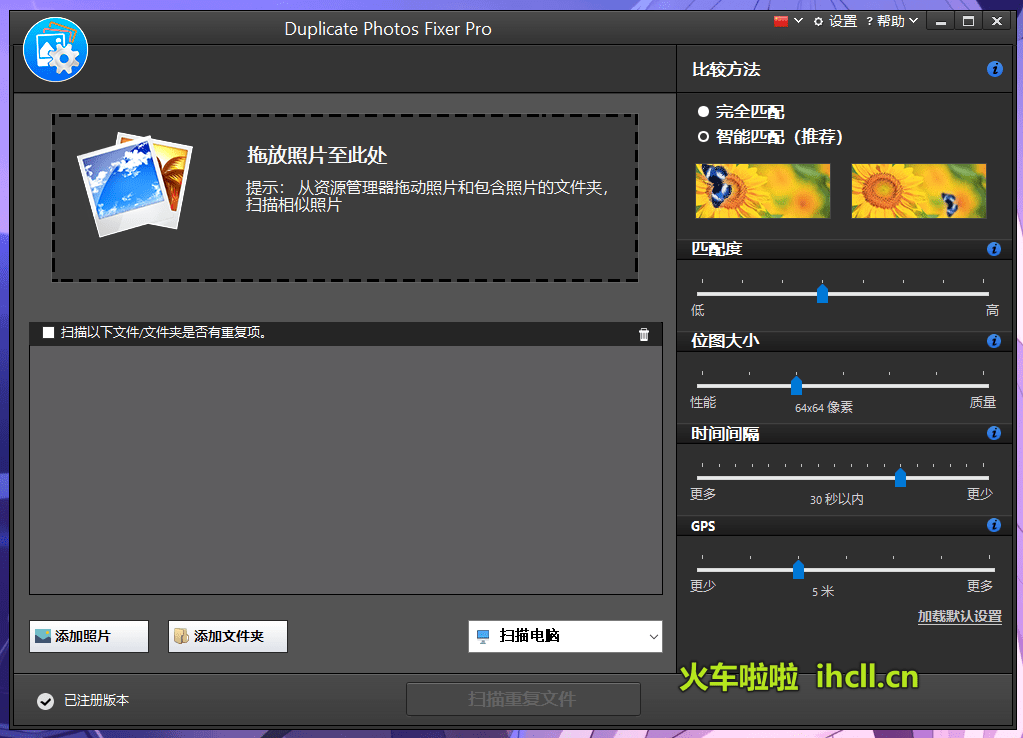Click the Duplicate Photos Fixer Pro logo

pyautogui.click(x=55, y=48)
